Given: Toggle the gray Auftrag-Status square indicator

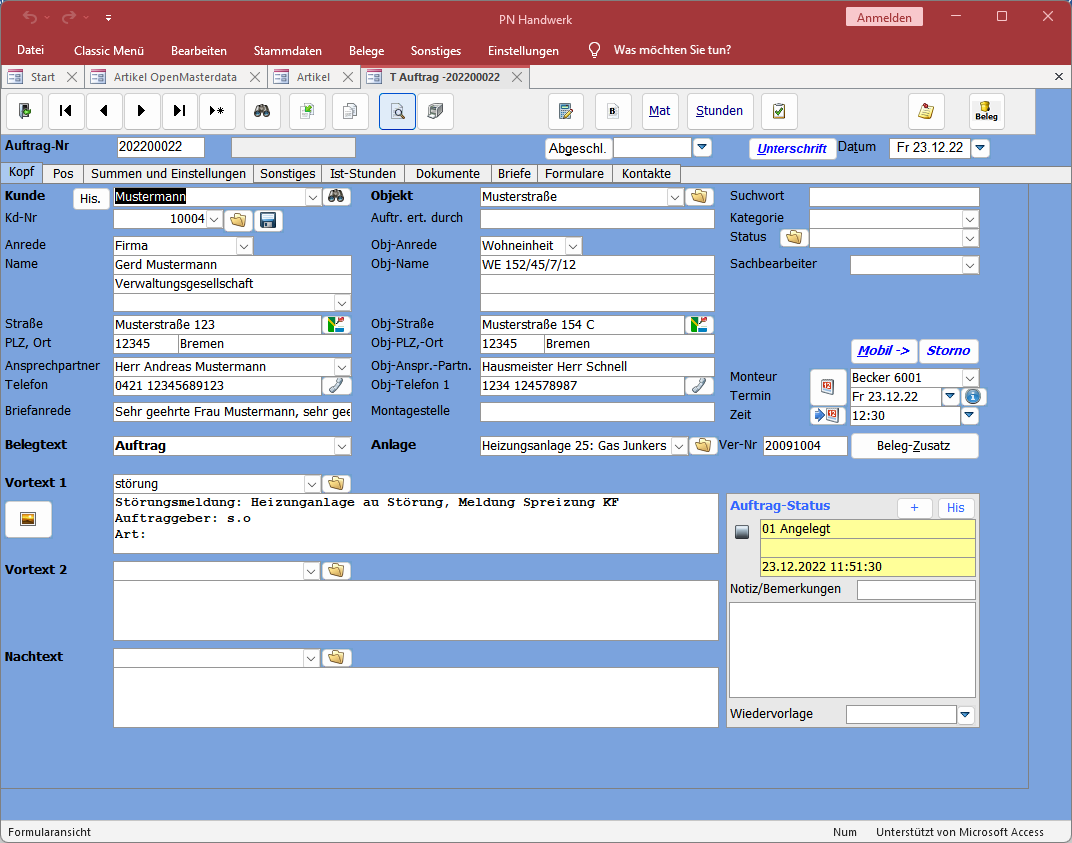Looking at the screenshot, I should 742,533.
